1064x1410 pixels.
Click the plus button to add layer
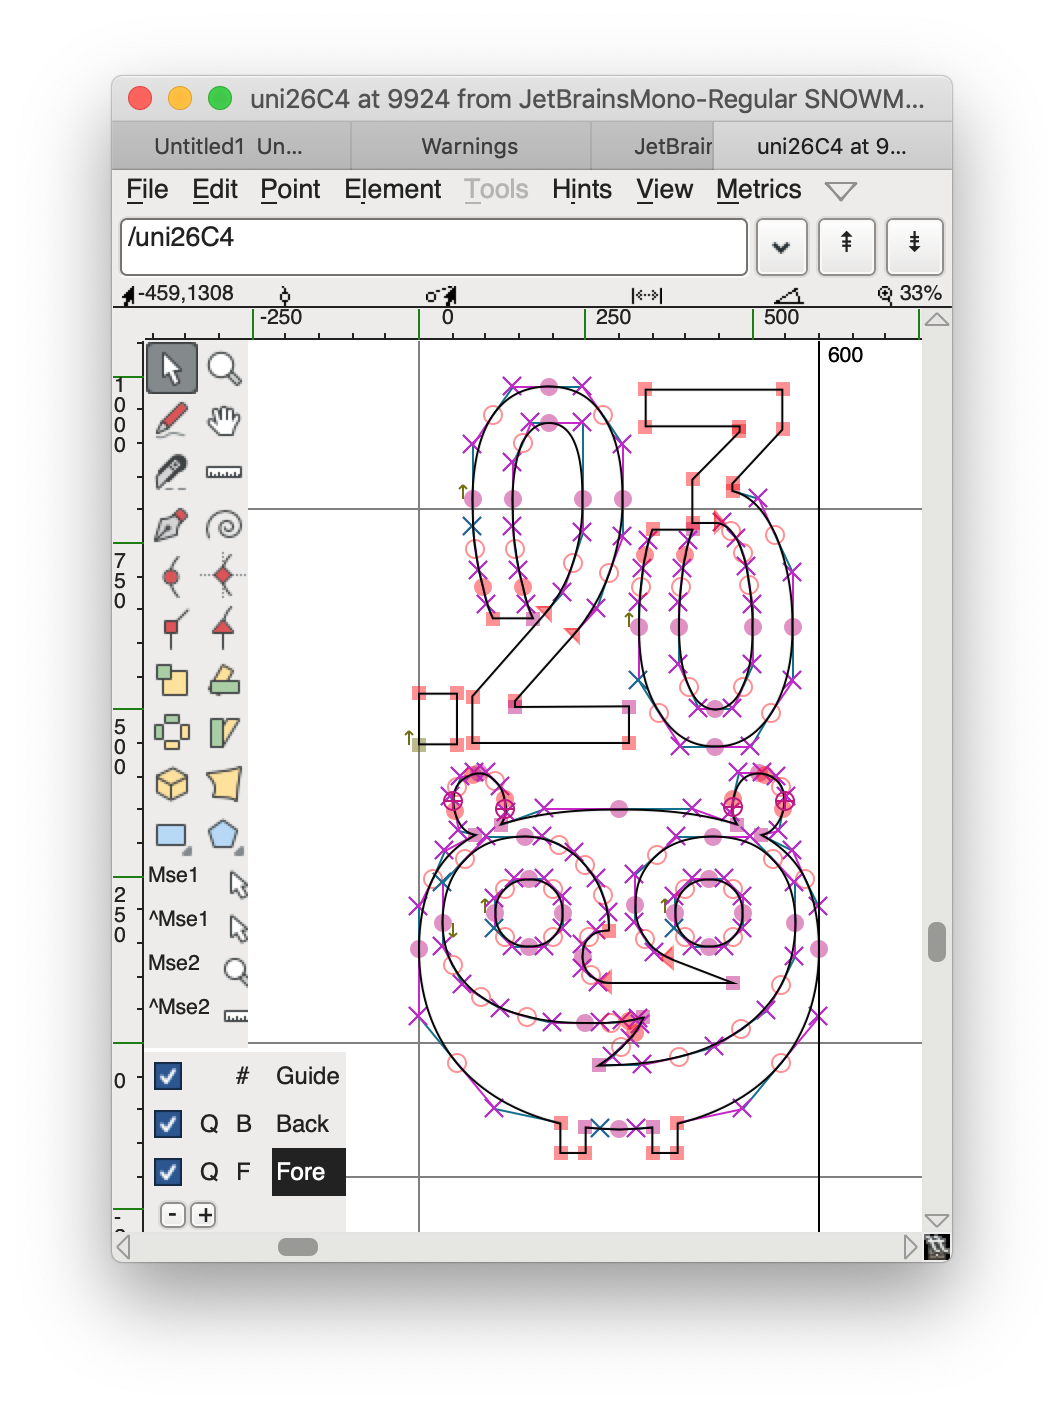tap(204, 1215)
